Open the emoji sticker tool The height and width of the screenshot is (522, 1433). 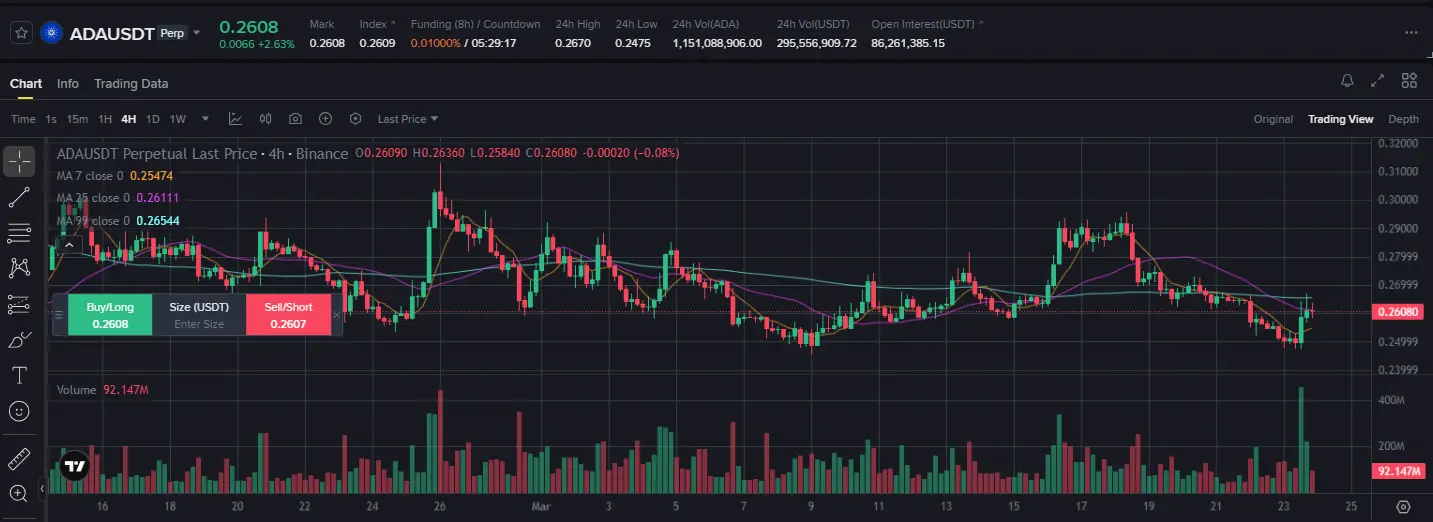pos(19,411)
